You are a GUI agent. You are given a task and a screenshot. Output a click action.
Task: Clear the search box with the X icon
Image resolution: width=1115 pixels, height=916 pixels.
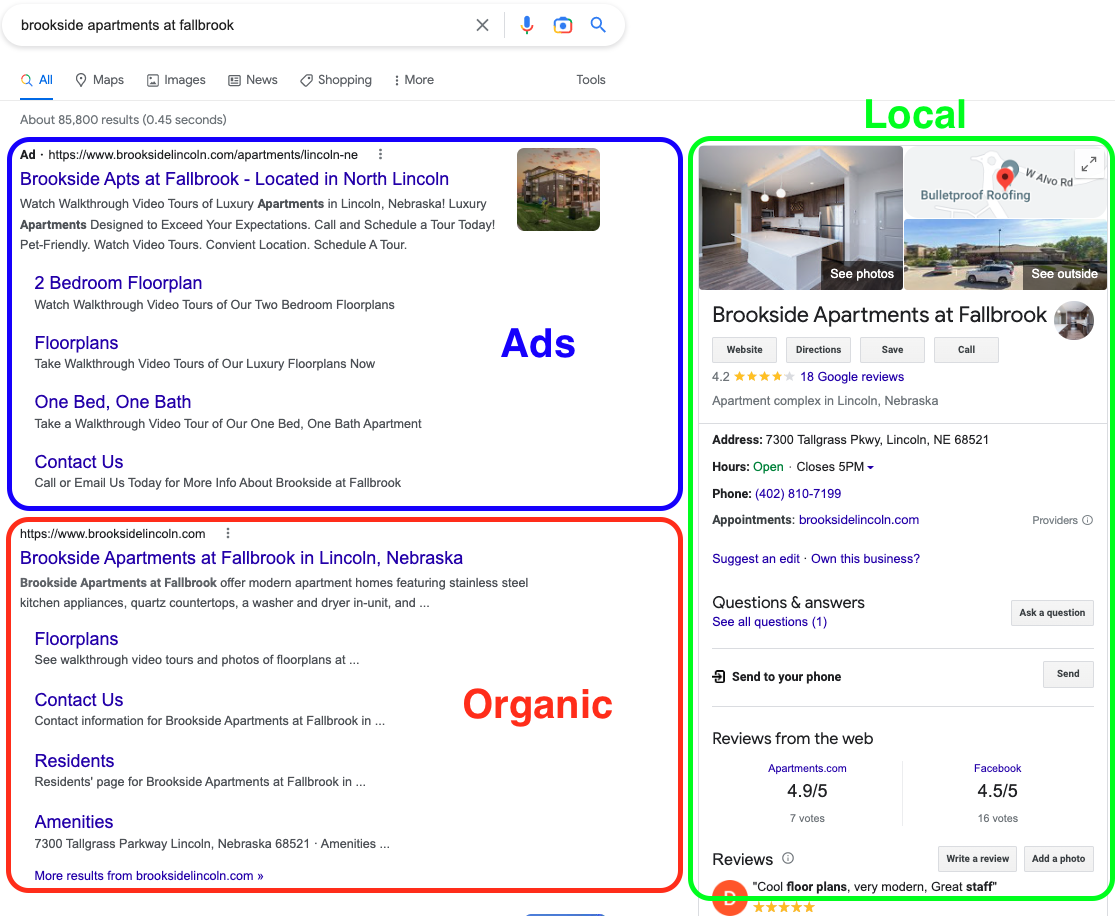click(x=482, y=25)
